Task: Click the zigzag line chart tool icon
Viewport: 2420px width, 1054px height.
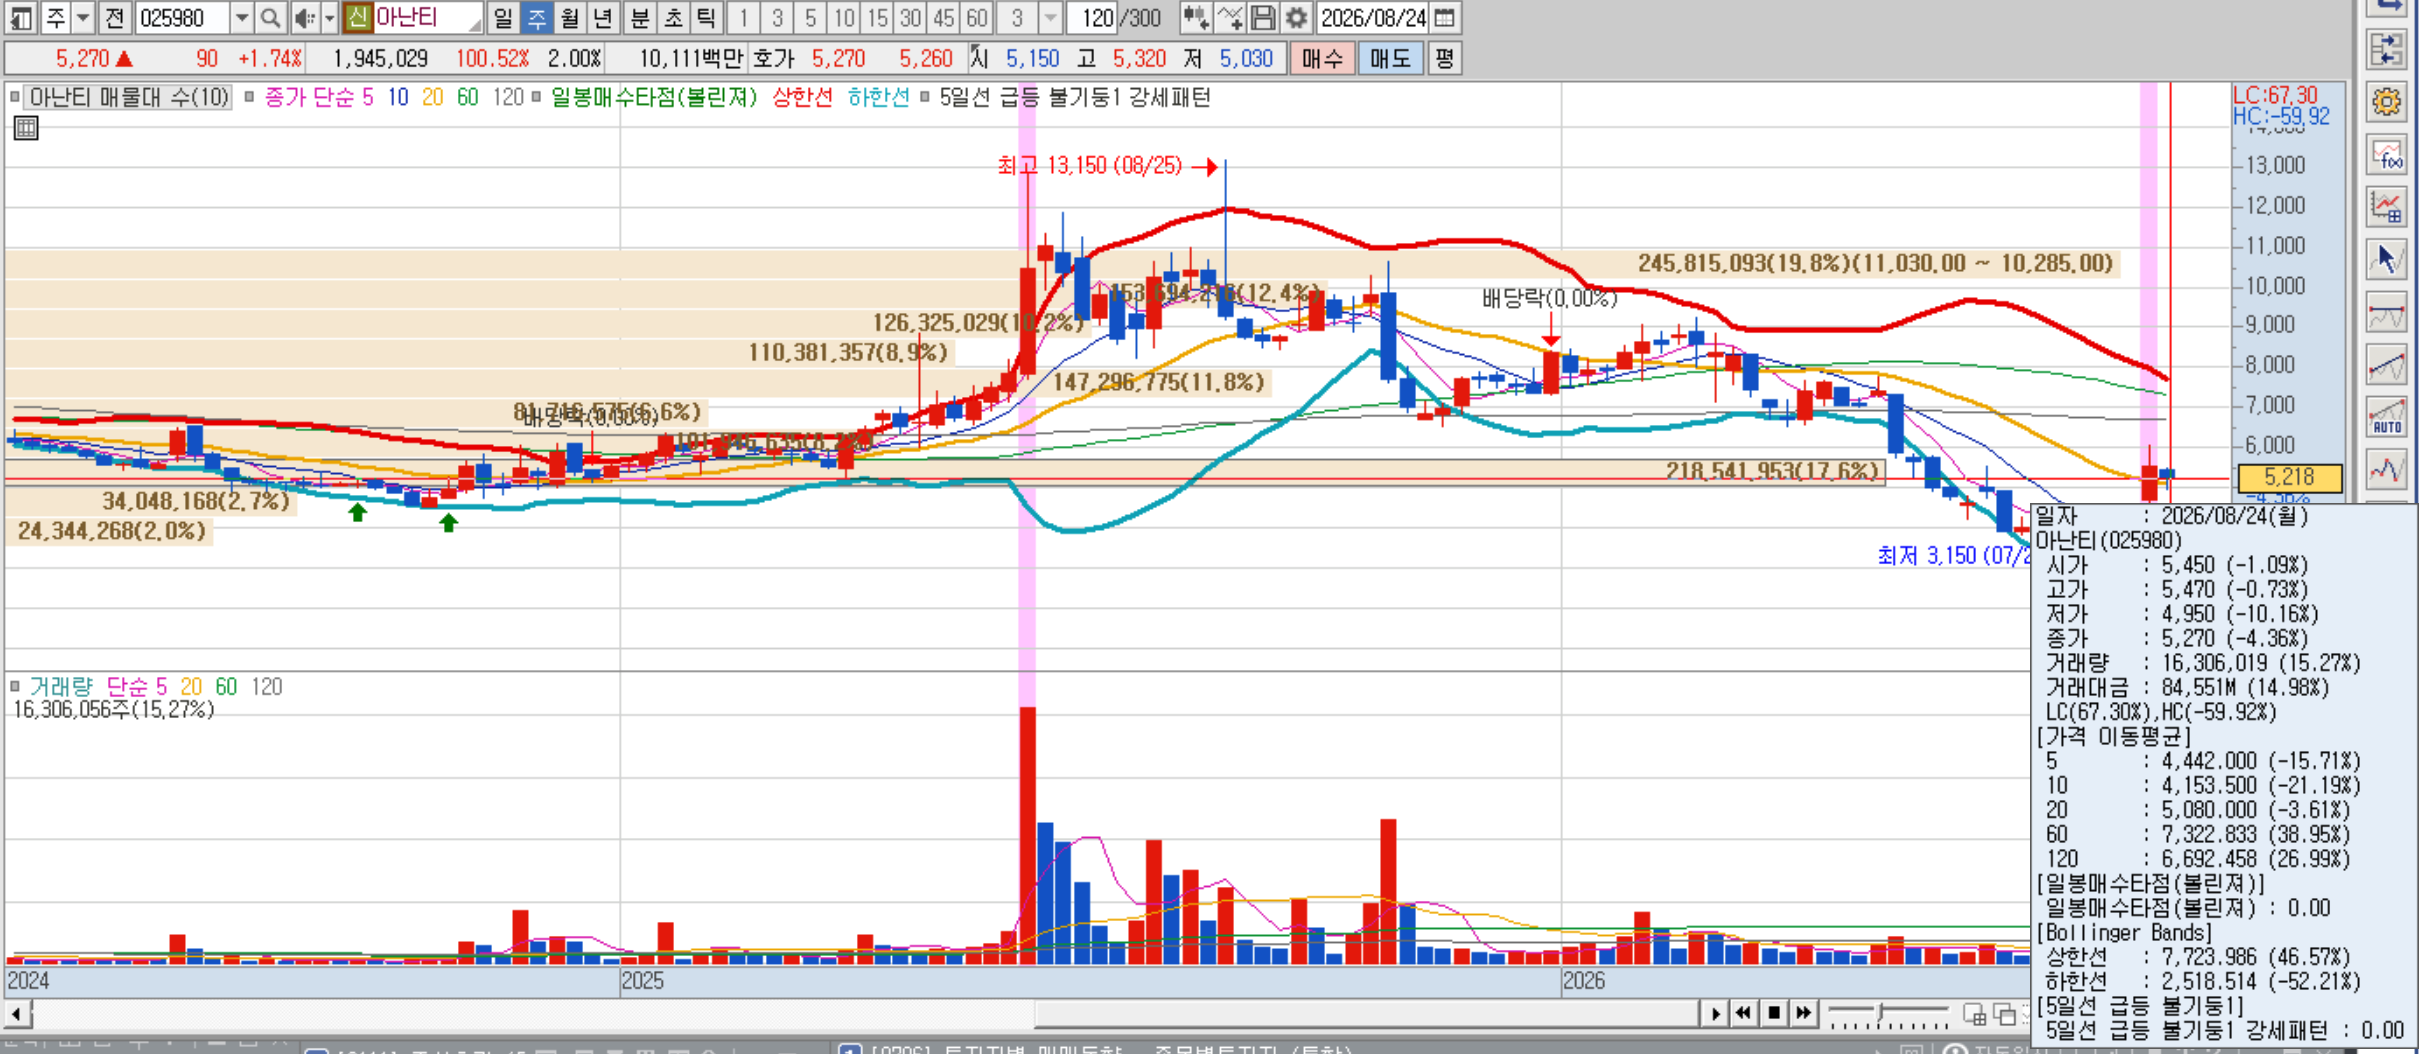Action: (2387, 470)
